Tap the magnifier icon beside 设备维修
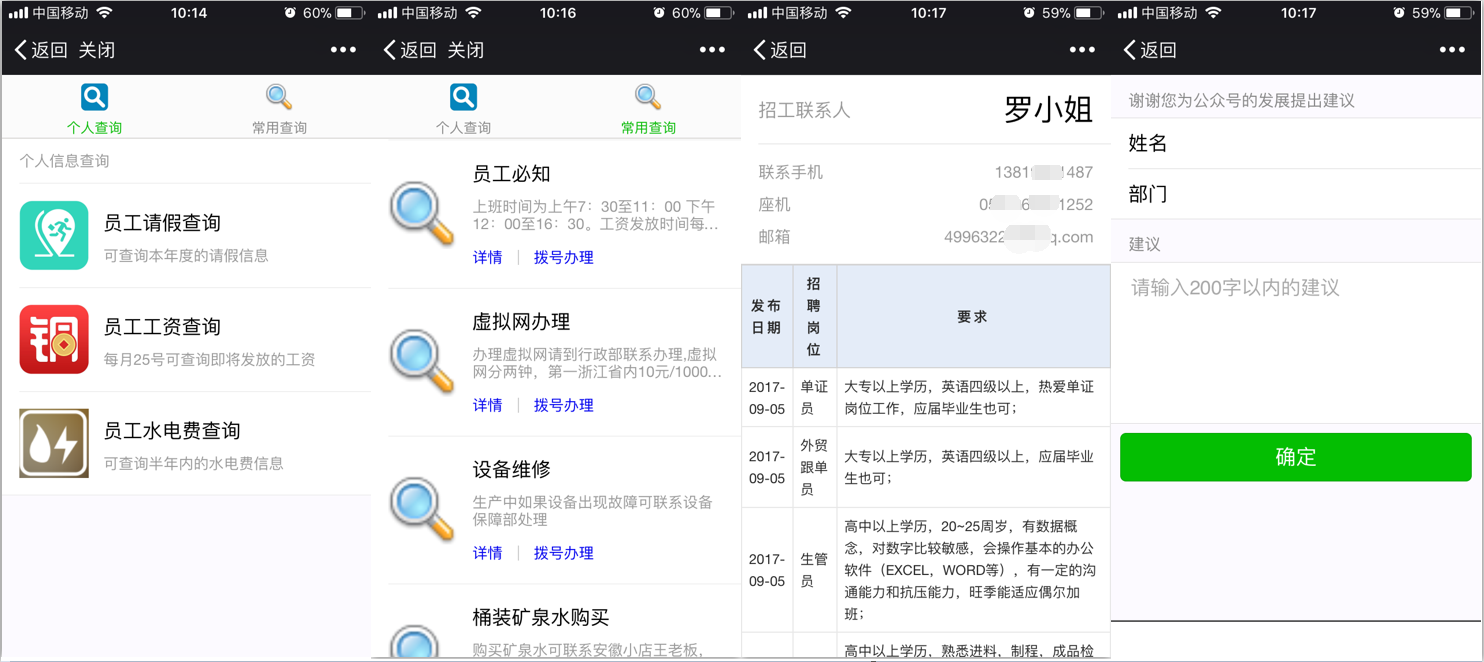 (422, 509)
